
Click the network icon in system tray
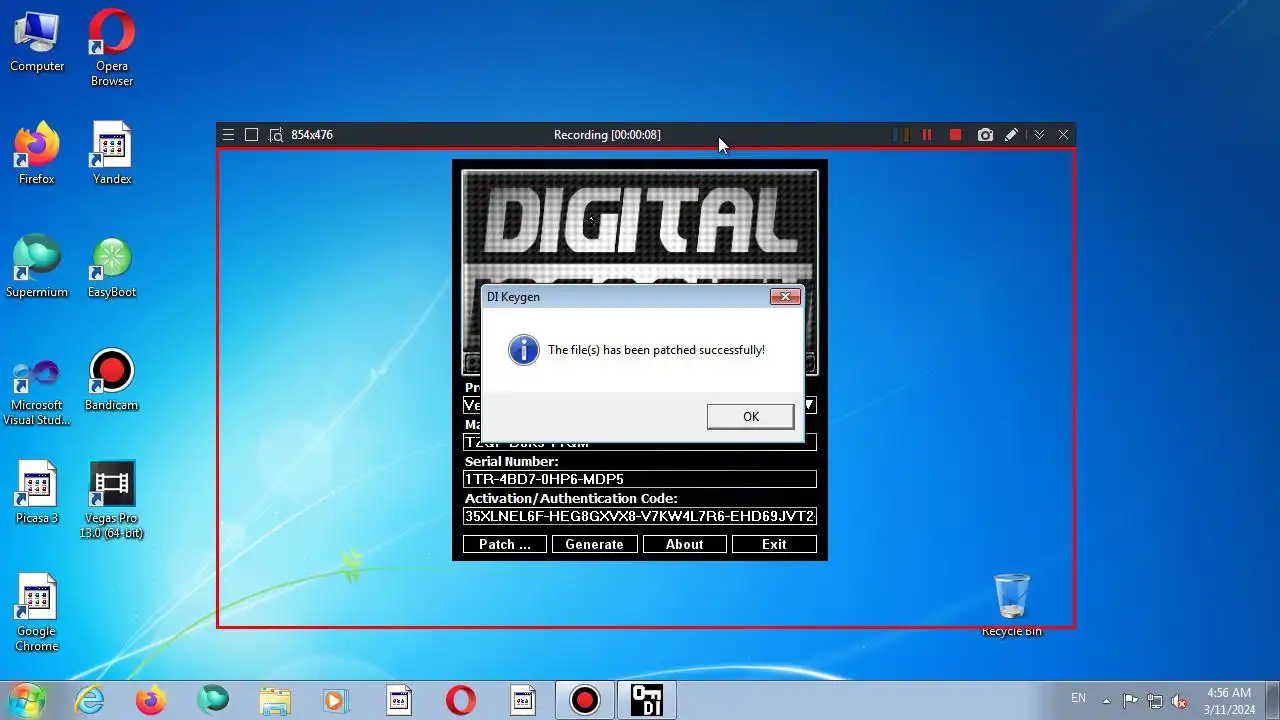[x=1155, y=701]
